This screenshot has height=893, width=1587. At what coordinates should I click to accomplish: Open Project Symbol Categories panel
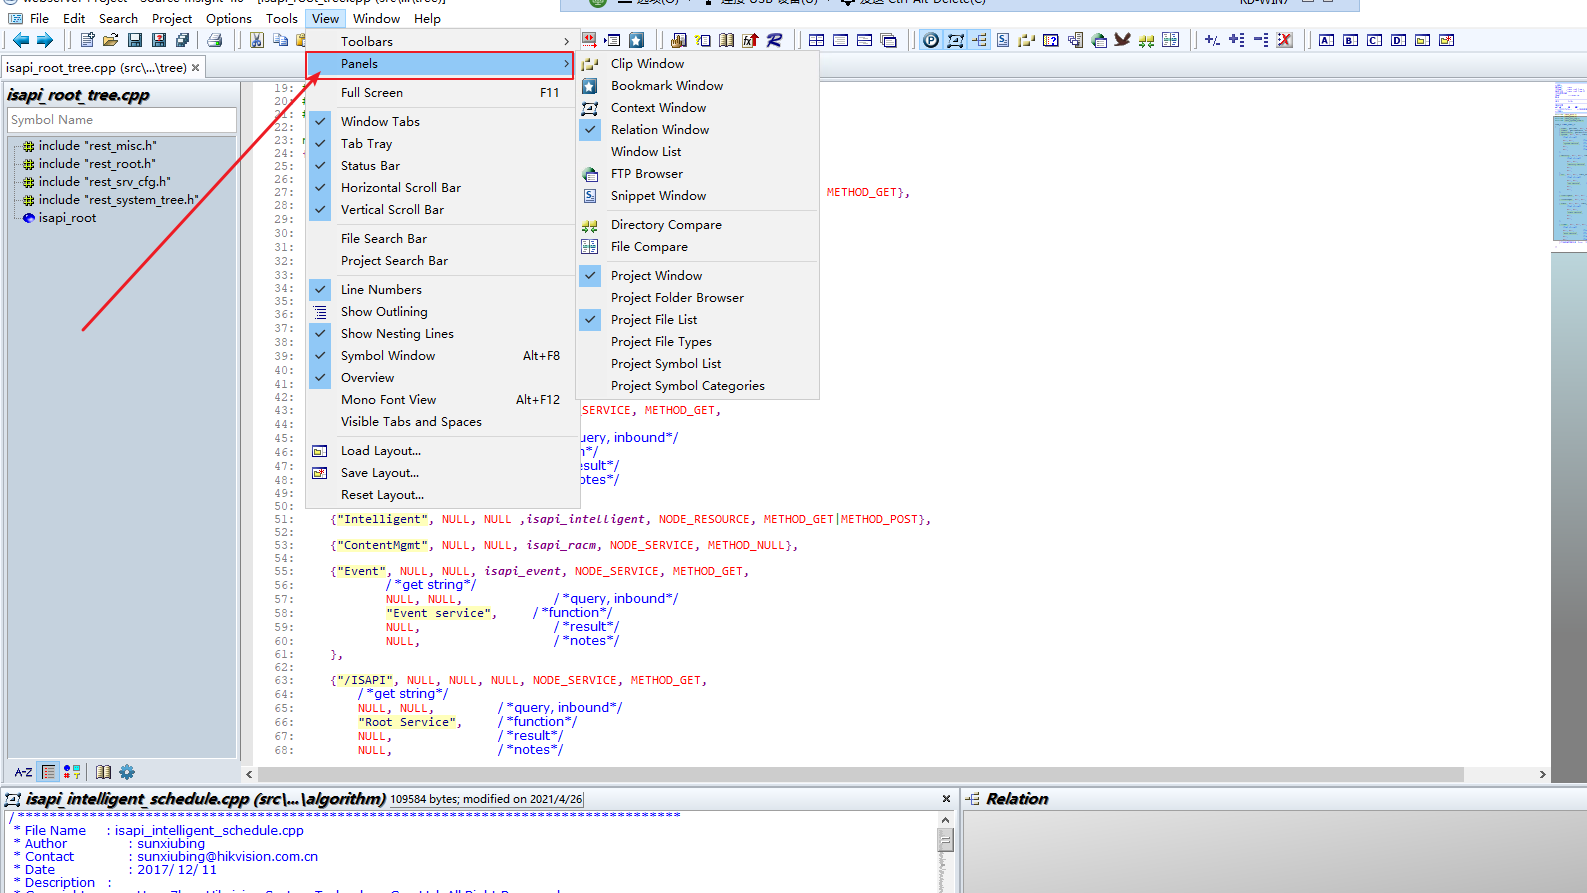pyautogui.click(x=697, y=385)
